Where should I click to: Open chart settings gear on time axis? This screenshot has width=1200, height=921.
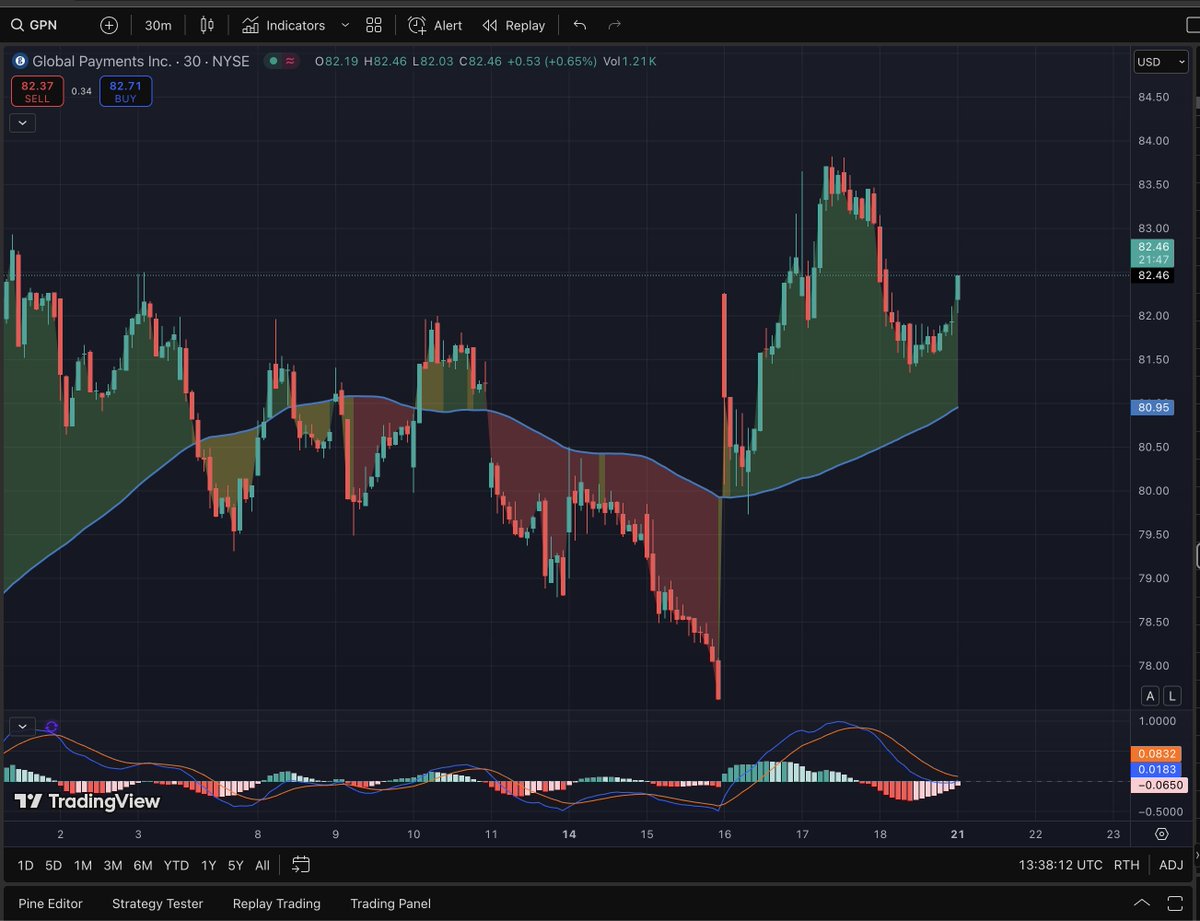tap(1161, 833)
